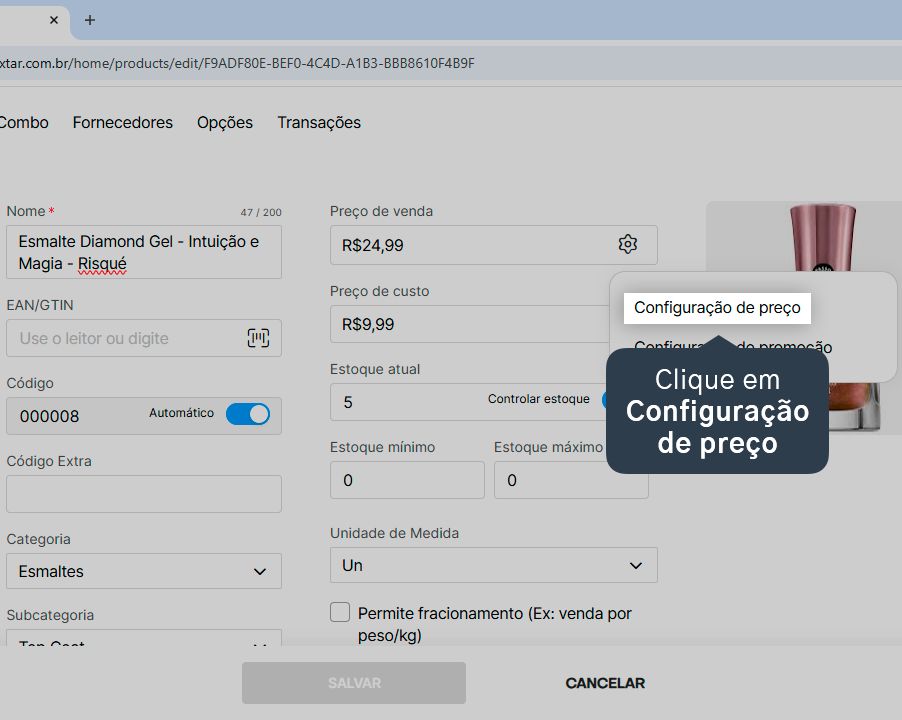Click the browser address bar URL

[237, 63]
